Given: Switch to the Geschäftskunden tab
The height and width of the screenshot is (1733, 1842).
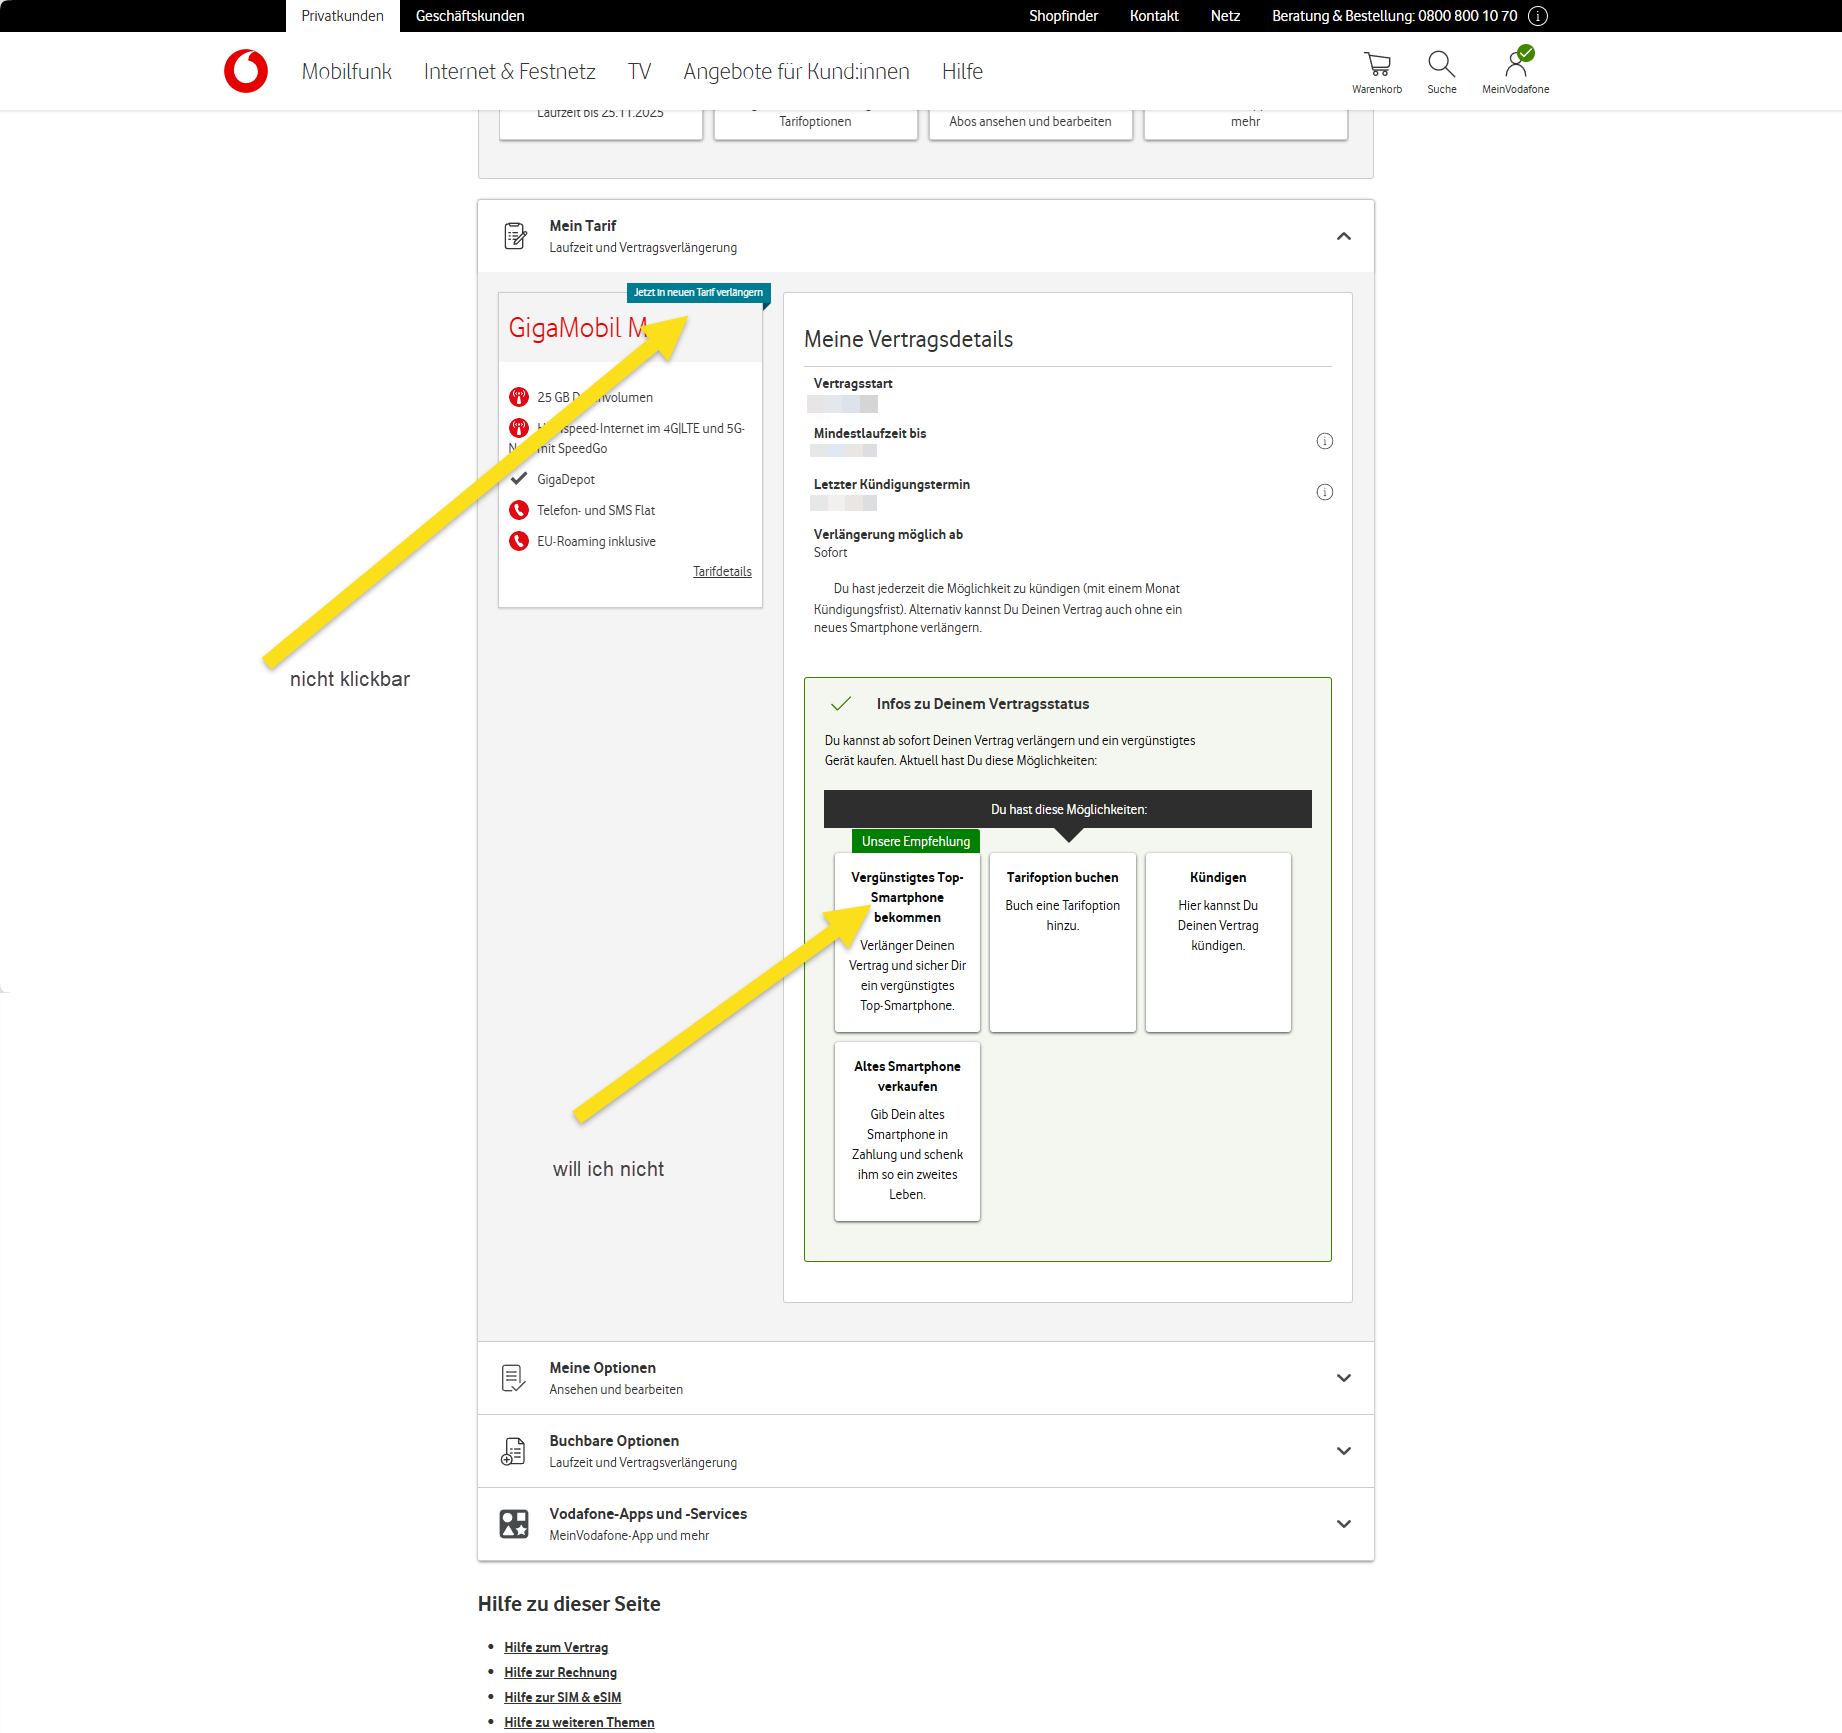Looking at the screenshot, I should click(470, 16).
